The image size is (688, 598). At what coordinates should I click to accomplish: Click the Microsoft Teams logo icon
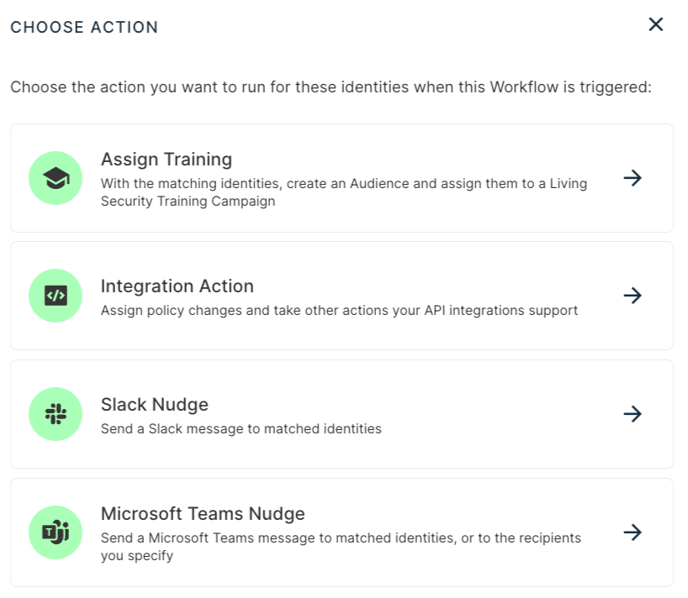click(x=56, y=532)
